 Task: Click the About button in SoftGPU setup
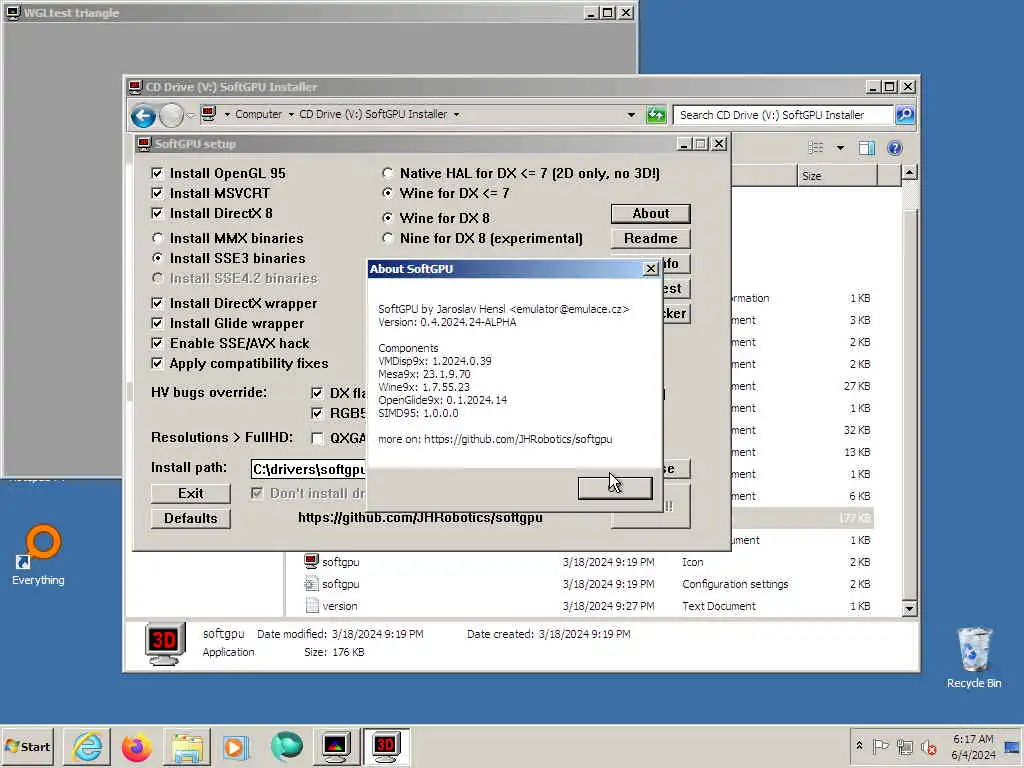click(x=650, y=214)
